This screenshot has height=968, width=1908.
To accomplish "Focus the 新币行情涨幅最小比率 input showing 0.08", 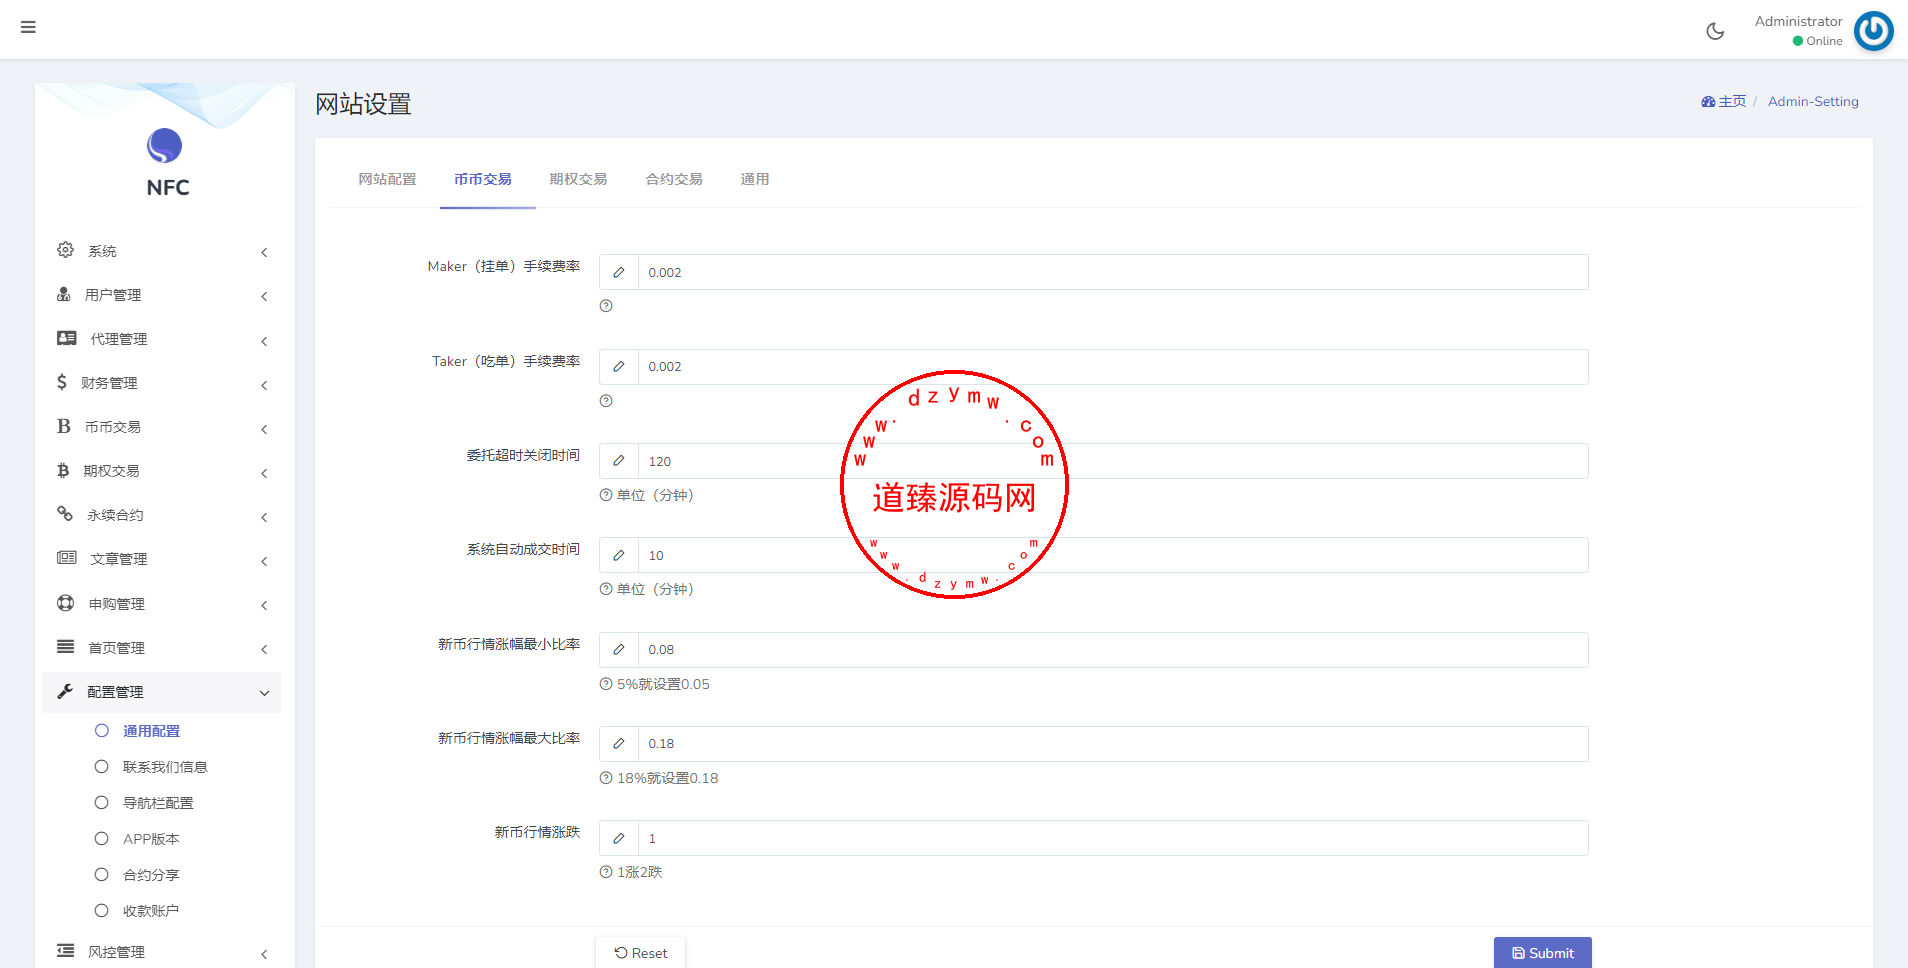I will click(x=1113, y=650).
